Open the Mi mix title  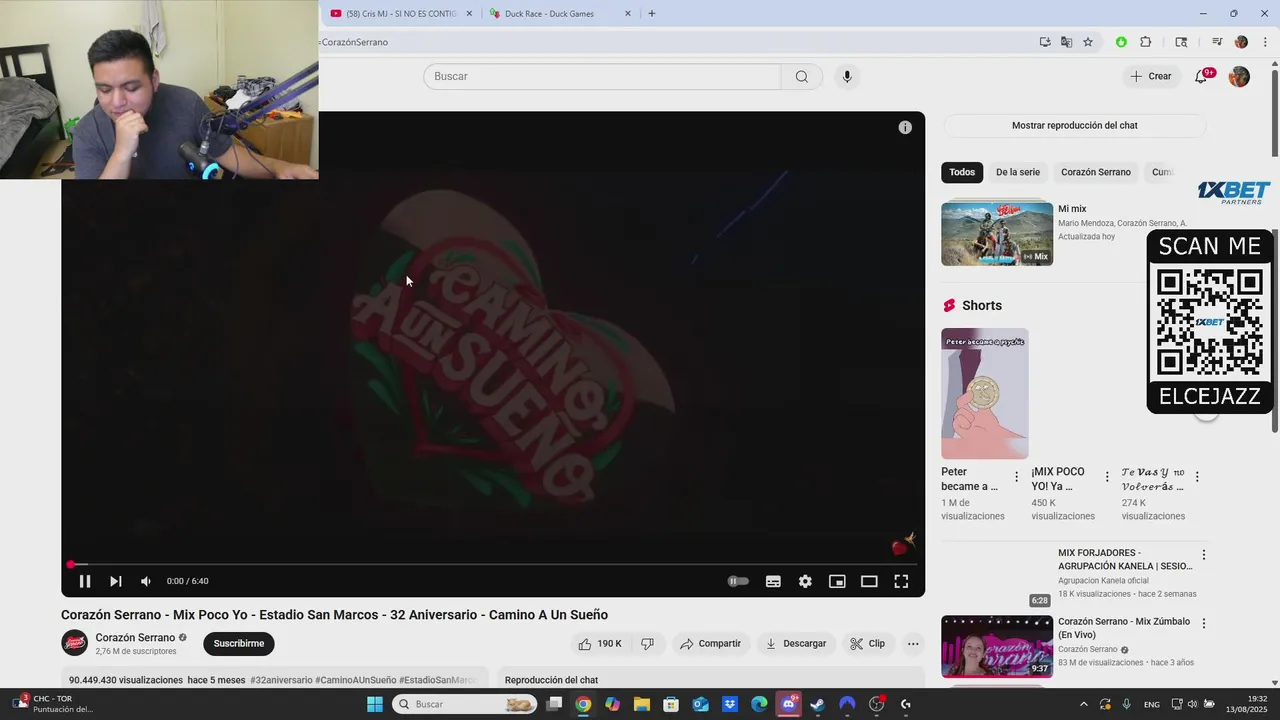click(1072, 209)
